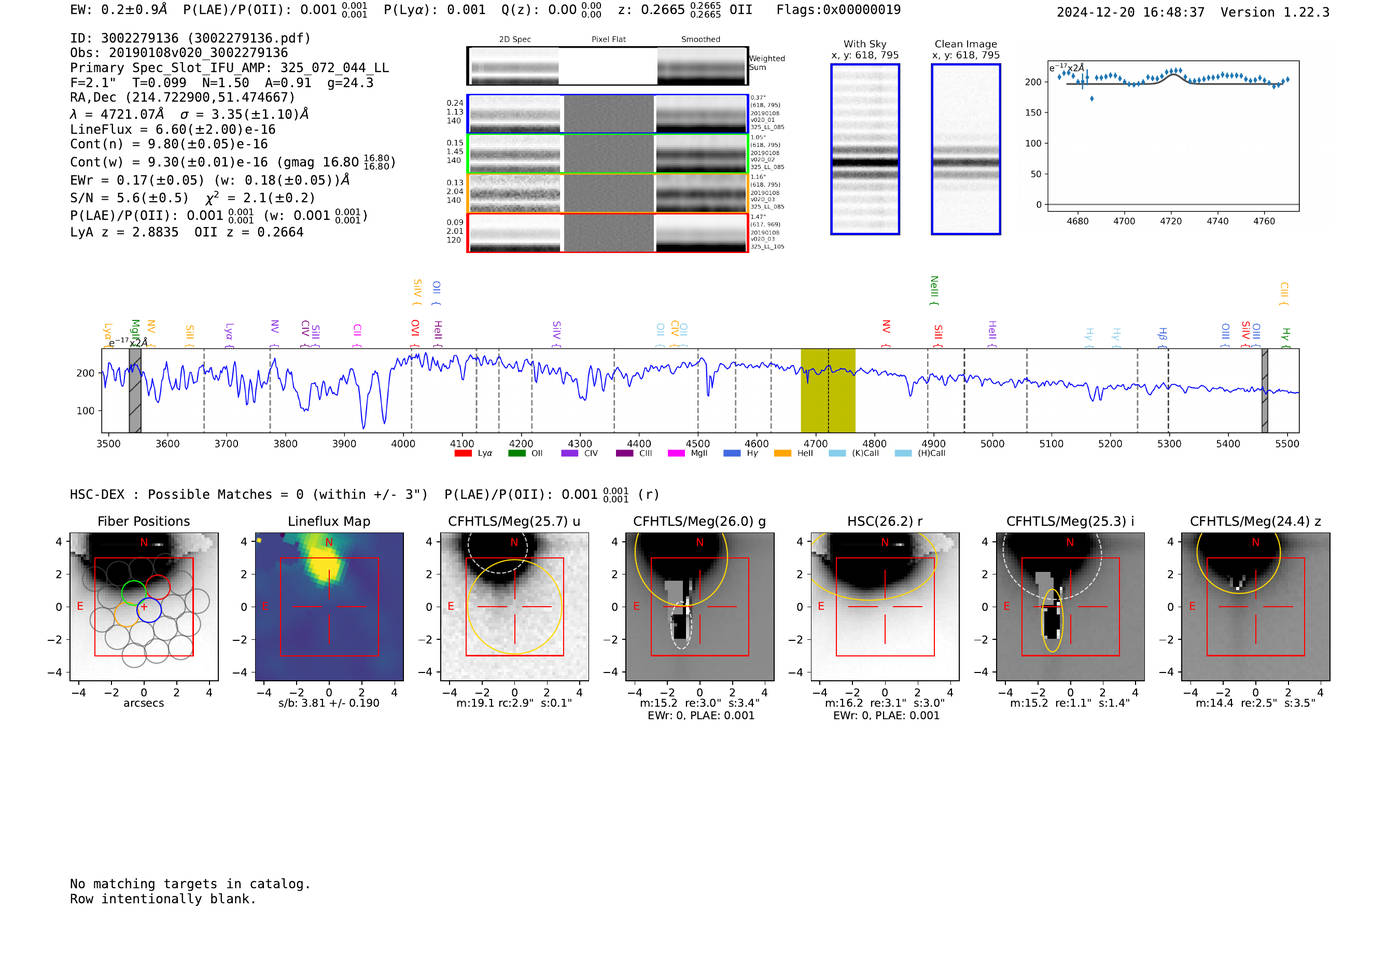Open the Clean Image cutout
Image resolution: width=1400 pixels, height=953 pixels.
point(966,149)
